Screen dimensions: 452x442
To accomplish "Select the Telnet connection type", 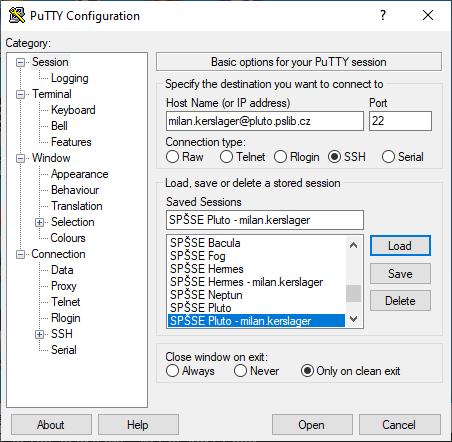I will (x=226, y=157).
